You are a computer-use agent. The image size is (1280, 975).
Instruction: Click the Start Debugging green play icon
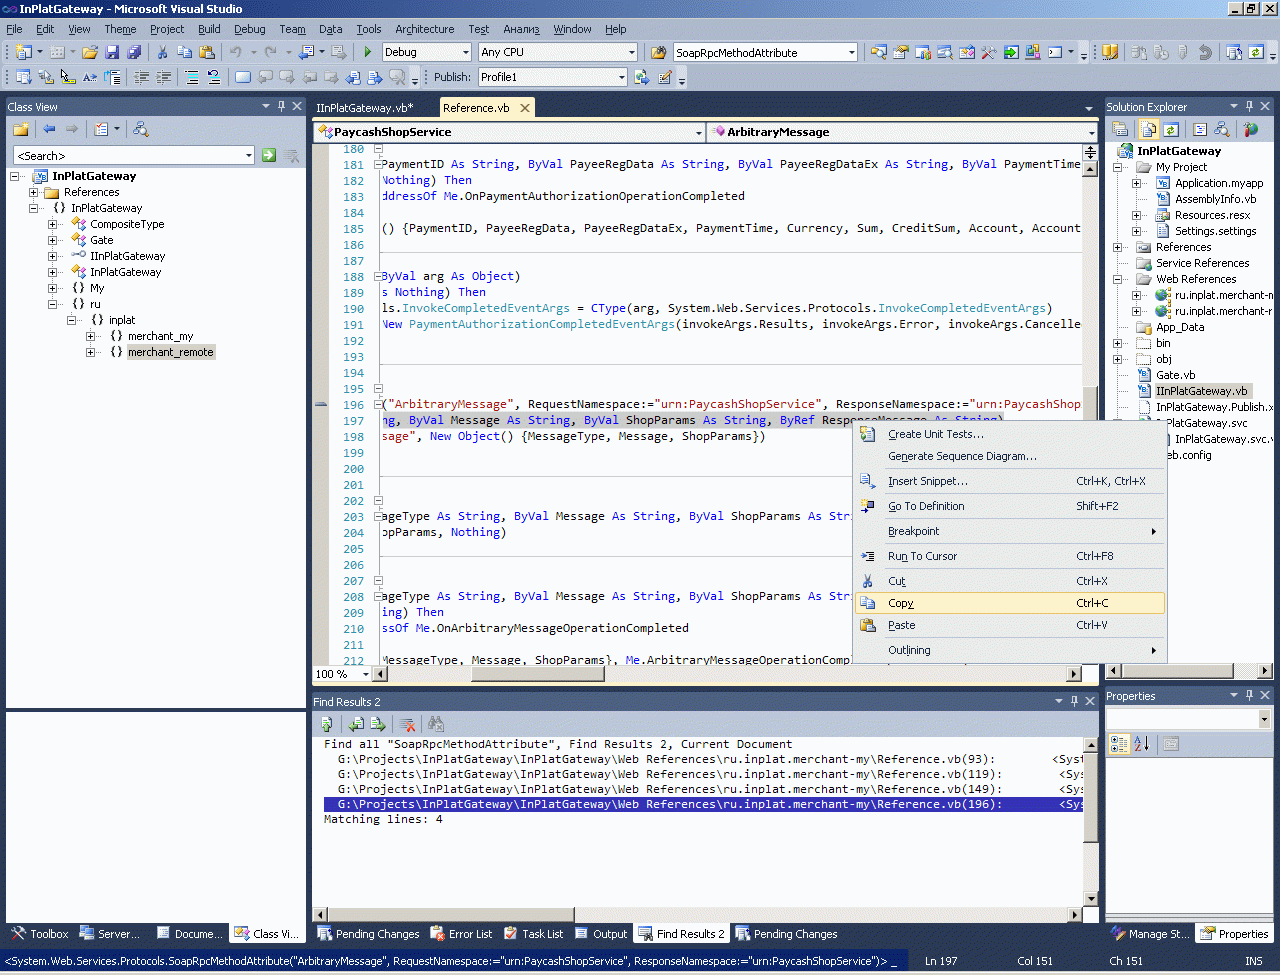tap(367, 52)
